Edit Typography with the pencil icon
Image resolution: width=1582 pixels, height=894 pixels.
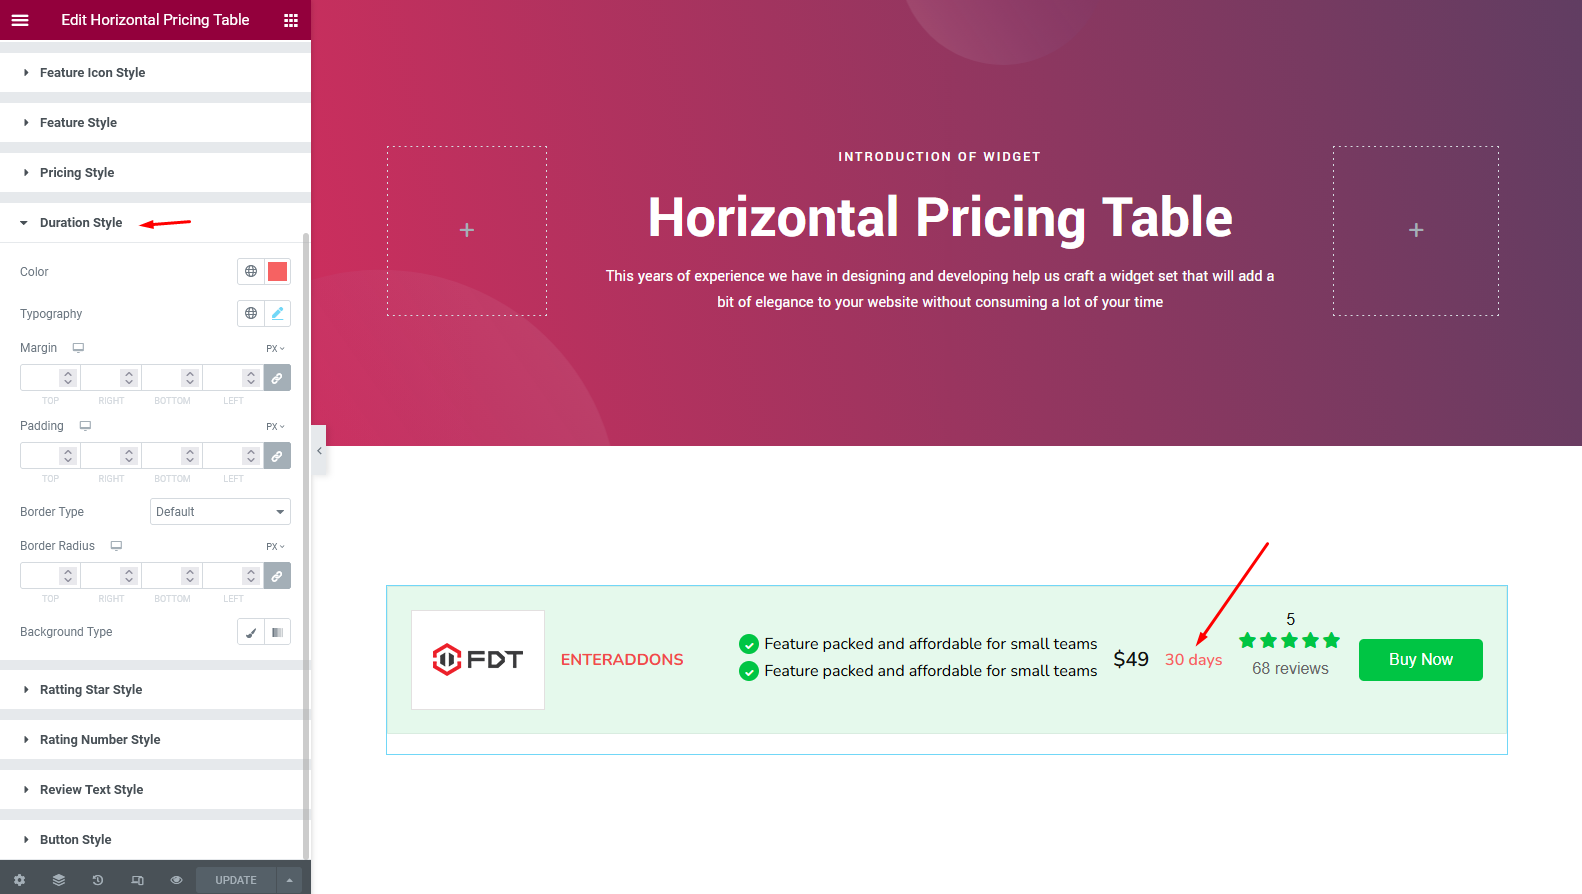pos(278,312)
